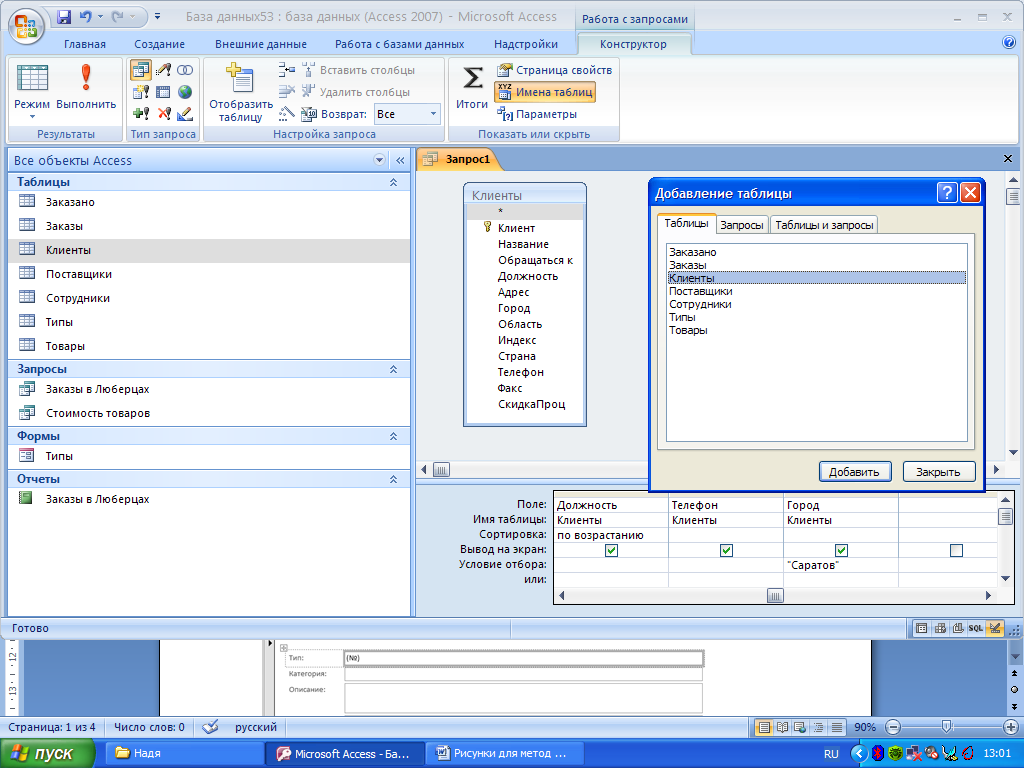Uncheck Вывод на экран for Город column
The height and width of the screenshot is (768, 1024).
coord(841,551)
